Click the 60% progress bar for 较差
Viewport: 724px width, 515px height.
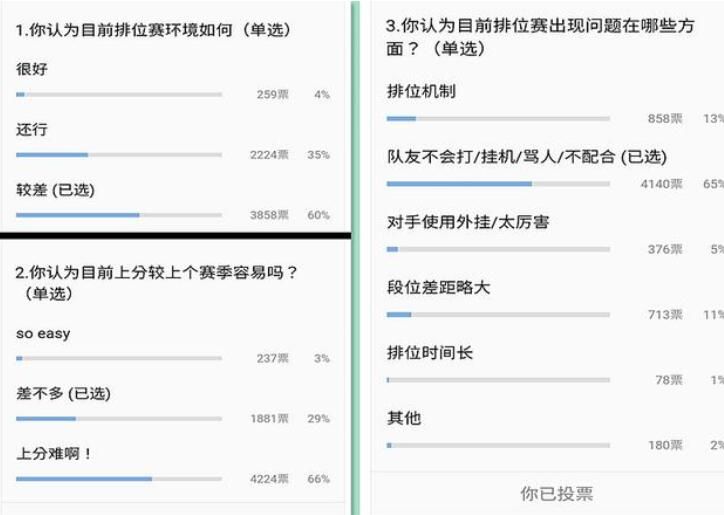(x=119, y=215)
